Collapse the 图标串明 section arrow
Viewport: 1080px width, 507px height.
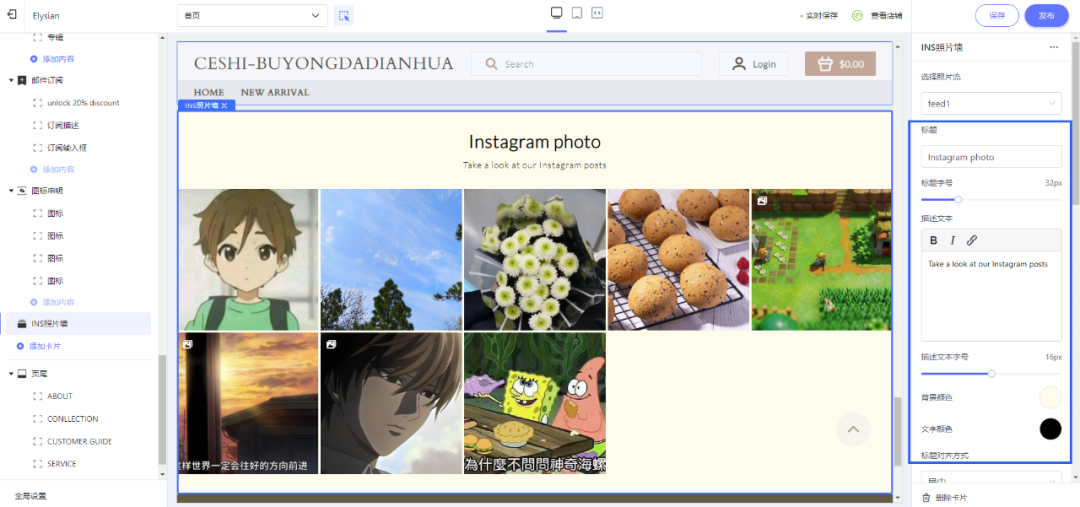(x=12, y=190)
